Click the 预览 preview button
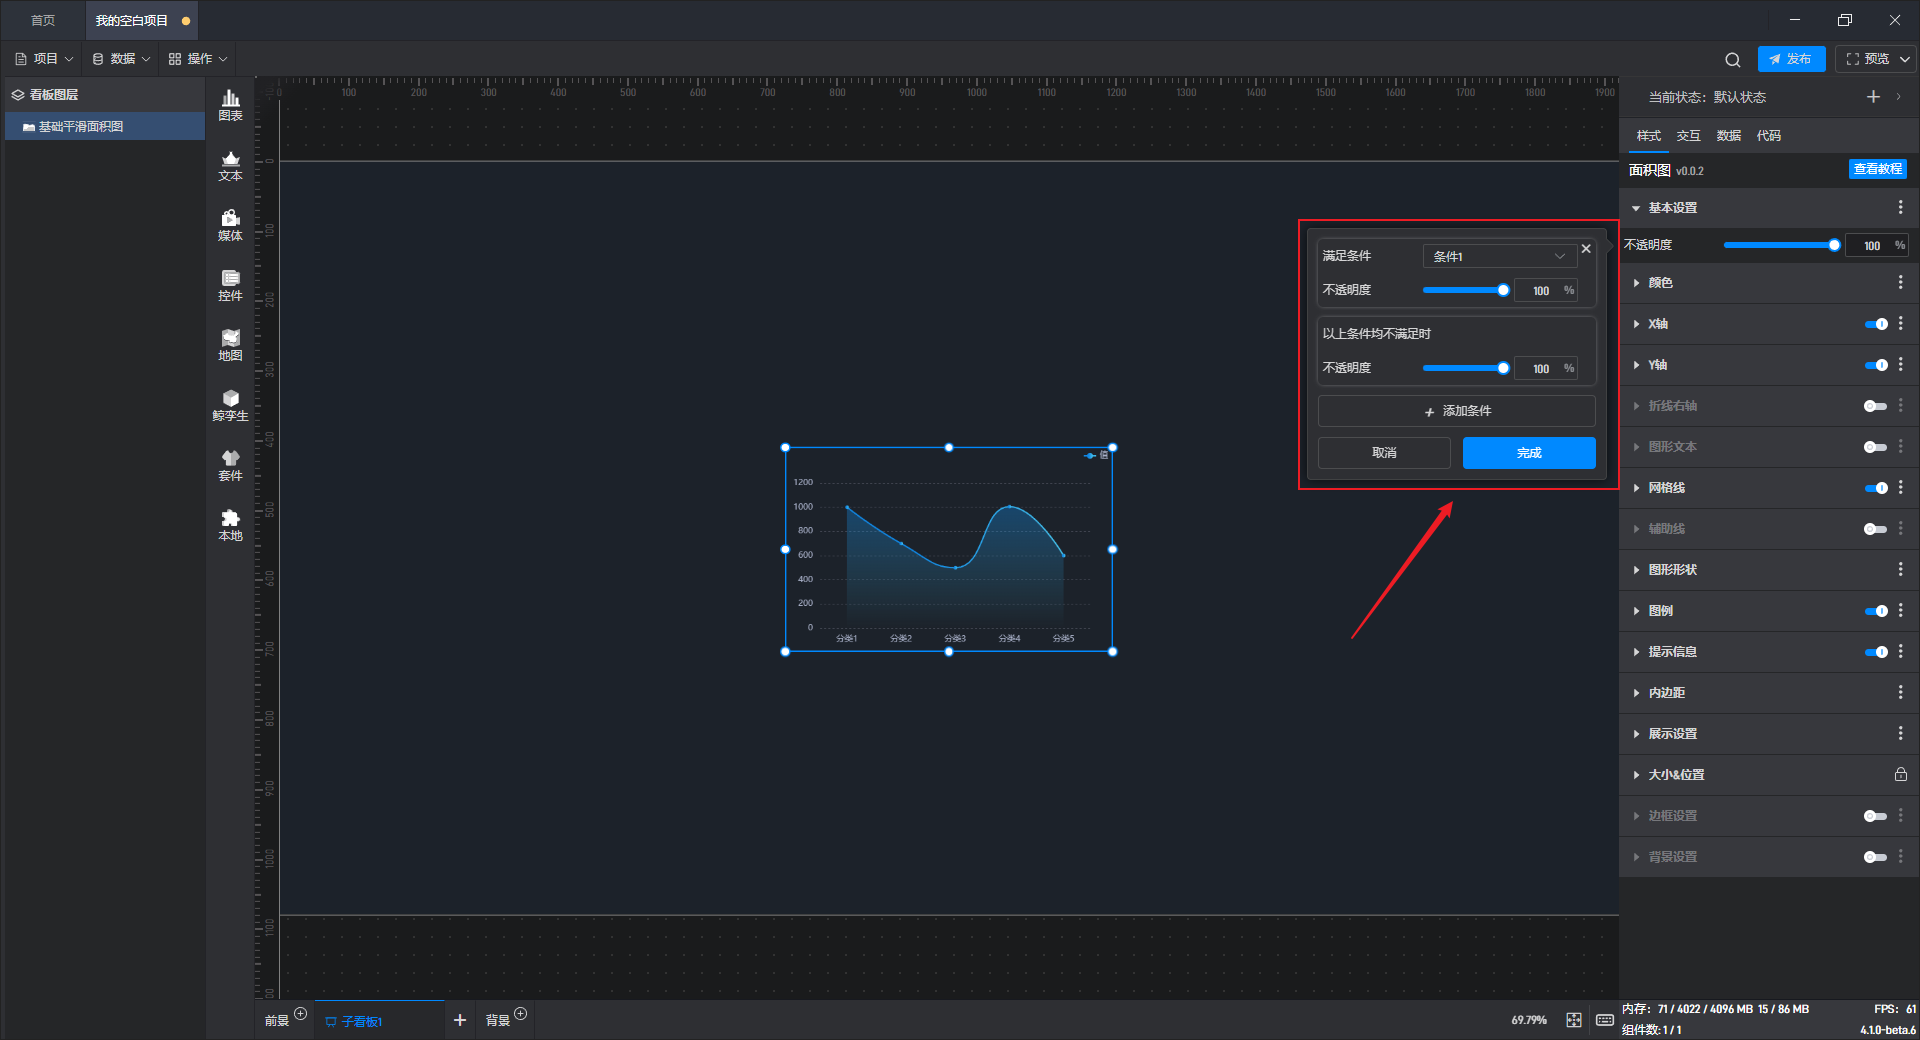The height and width of the screenshot is (1040, 1920). point(1867,59)
